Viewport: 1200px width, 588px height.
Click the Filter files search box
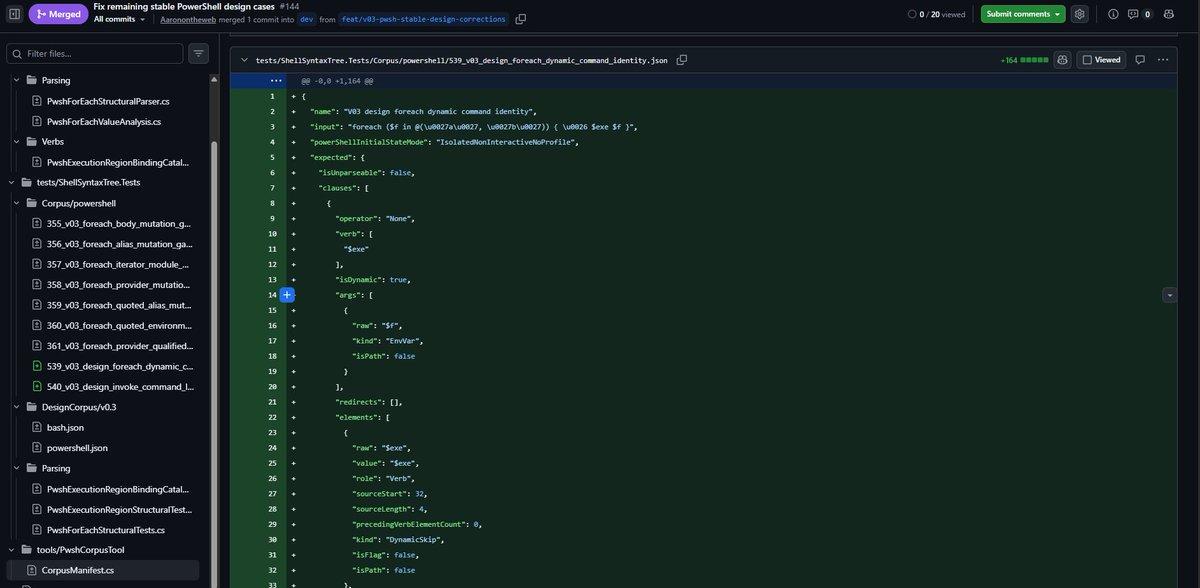pyautogui.click(x=95, y=53)
